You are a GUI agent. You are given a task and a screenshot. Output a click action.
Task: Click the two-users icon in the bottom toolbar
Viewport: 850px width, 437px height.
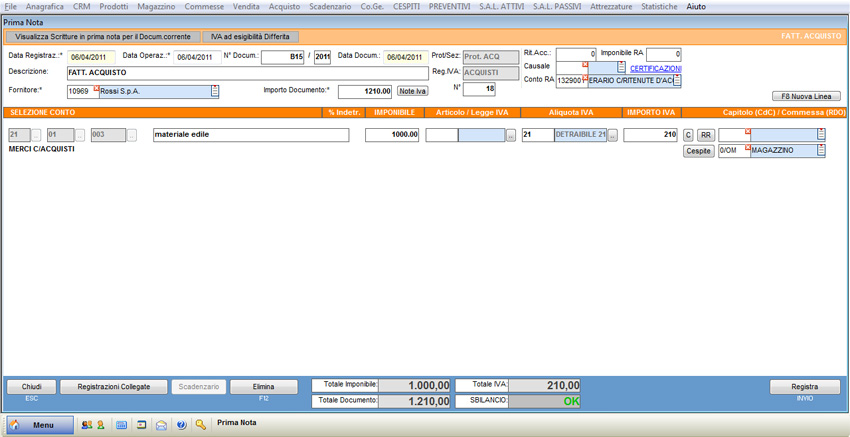click(x=86, y=425)
